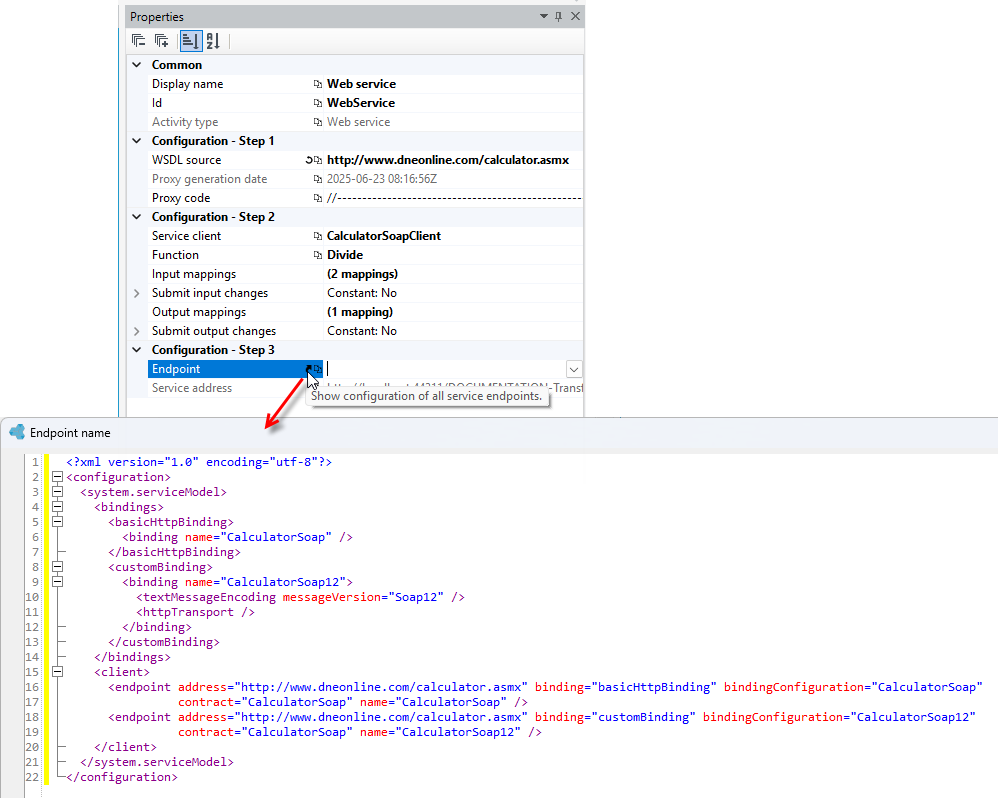This screenshot has width=998, height=798.
Task: Select the Id value WebService
Action: pyautogui.click(x=361, y=103)
